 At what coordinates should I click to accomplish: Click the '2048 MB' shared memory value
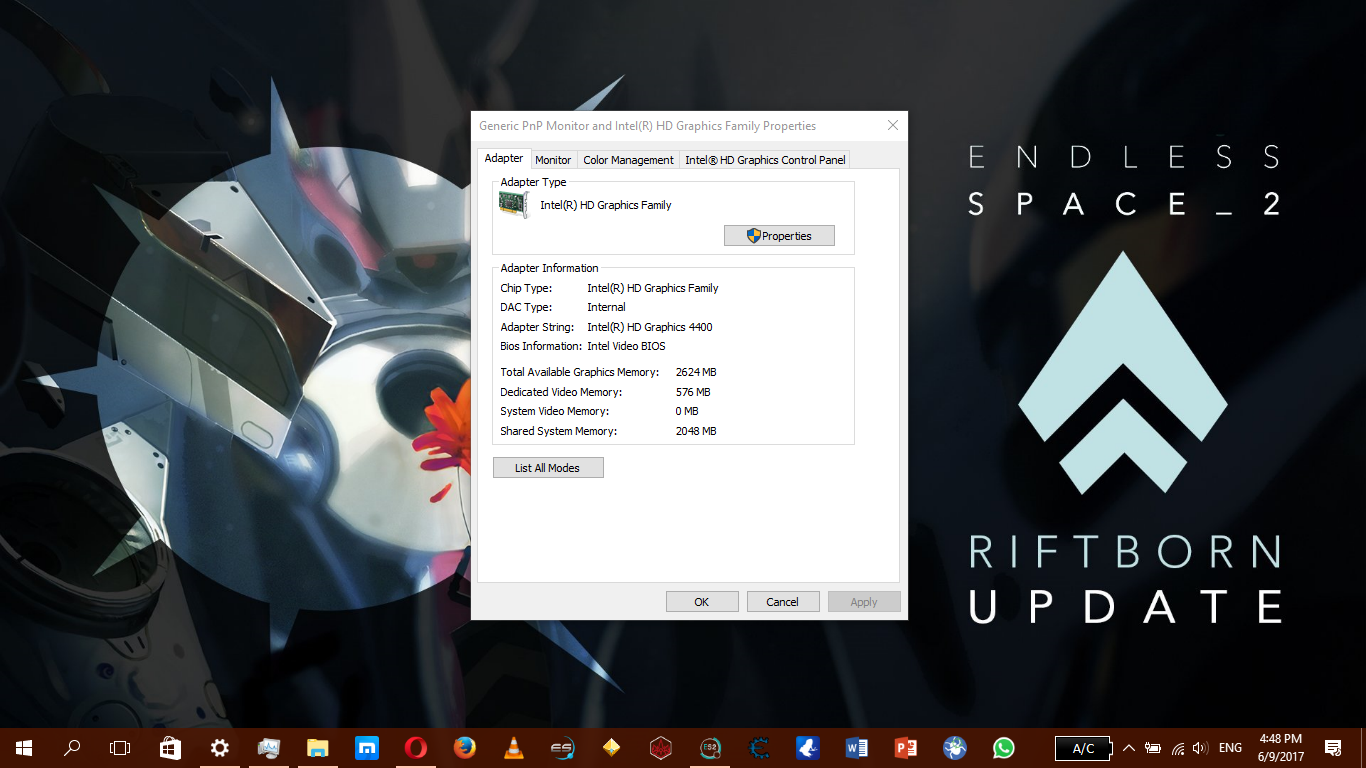pyautogui.click(x=696, y=431)
